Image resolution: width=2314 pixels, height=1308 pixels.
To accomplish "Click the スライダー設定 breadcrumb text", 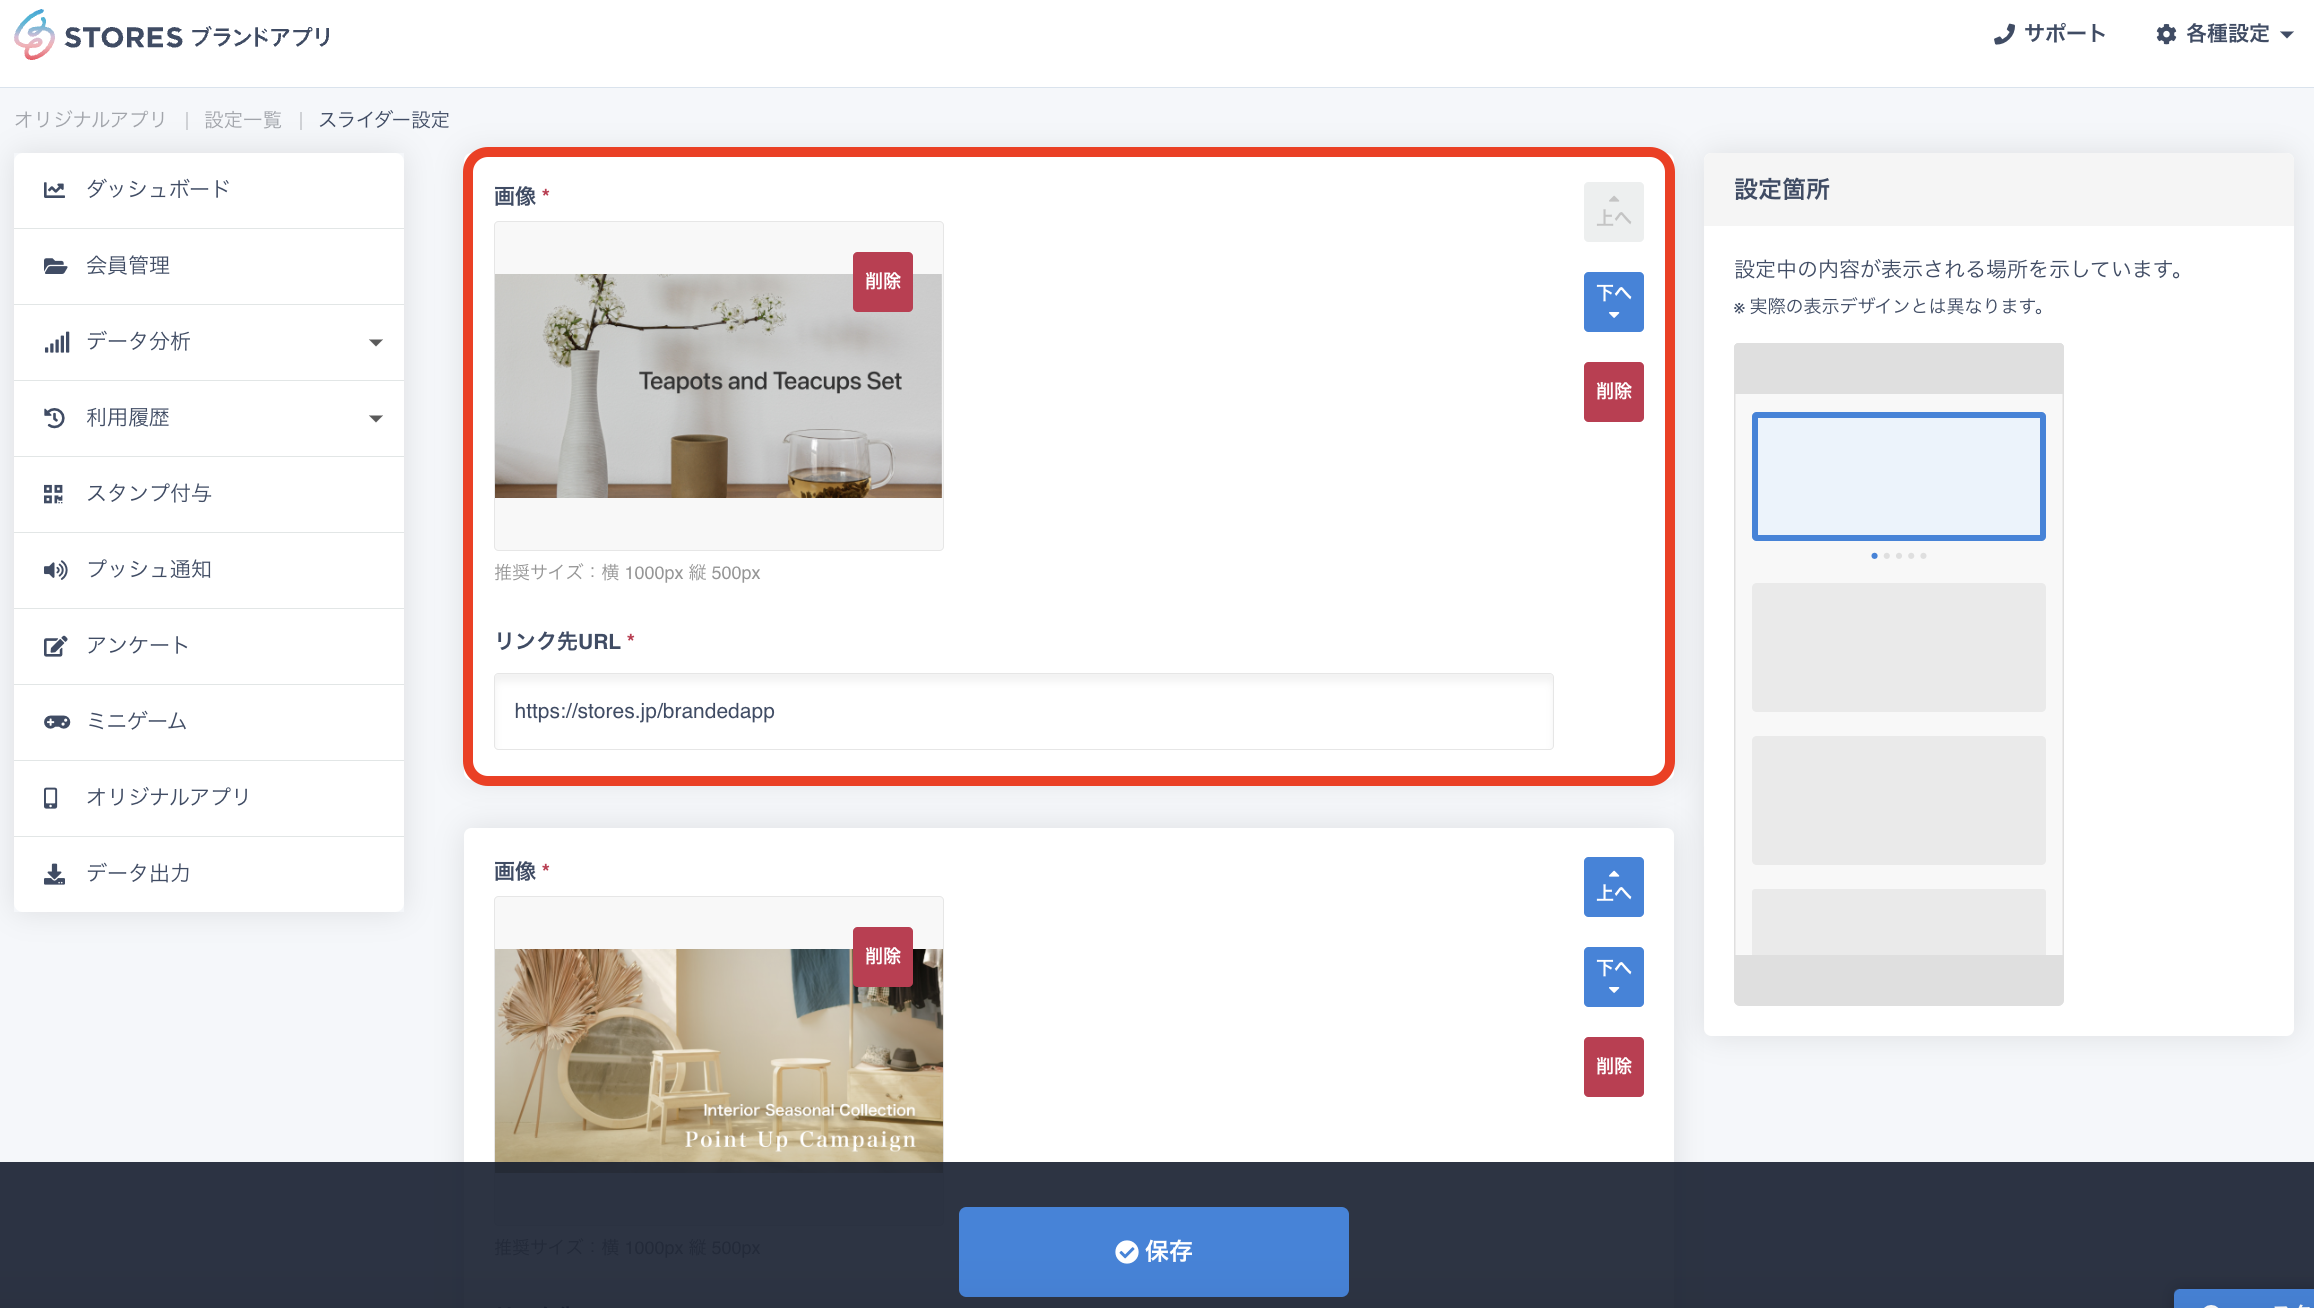I will [384, 120].
